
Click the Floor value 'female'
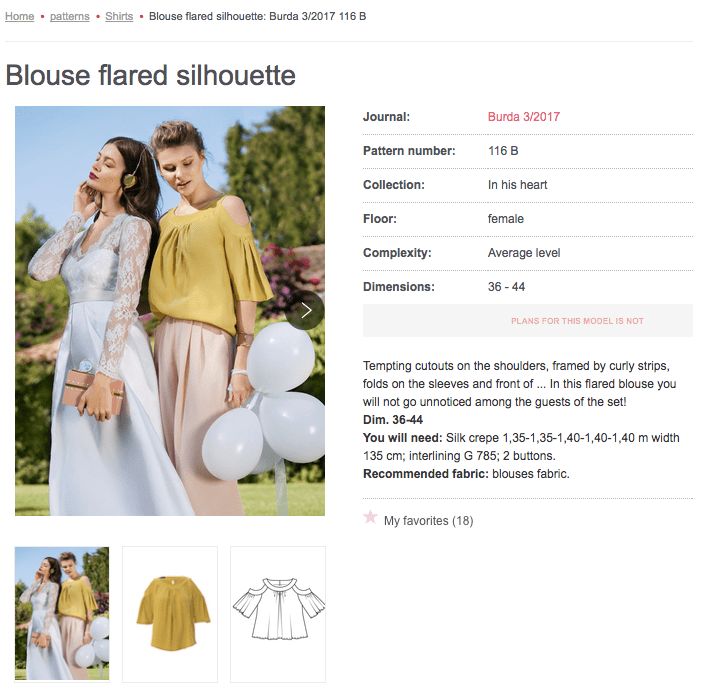pos(506,219)
